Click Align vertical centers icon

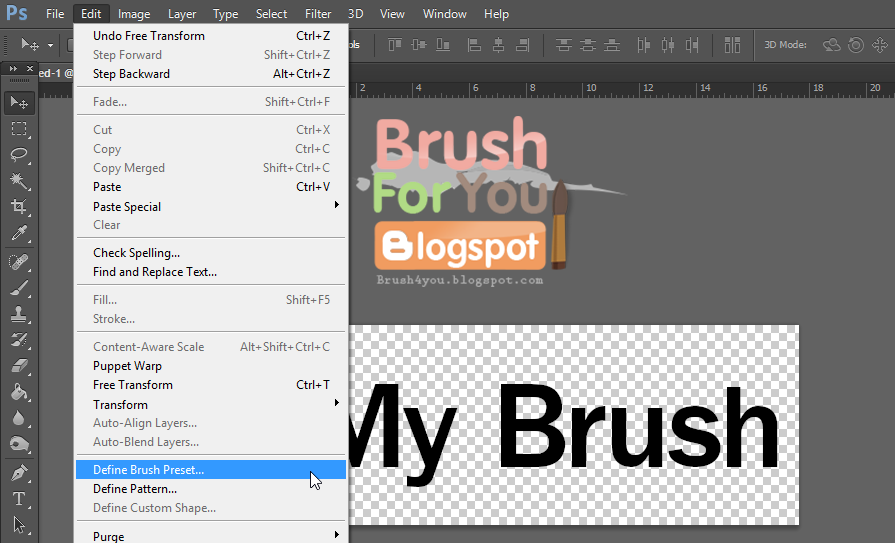pyautogui.click(x=418, y=45)
